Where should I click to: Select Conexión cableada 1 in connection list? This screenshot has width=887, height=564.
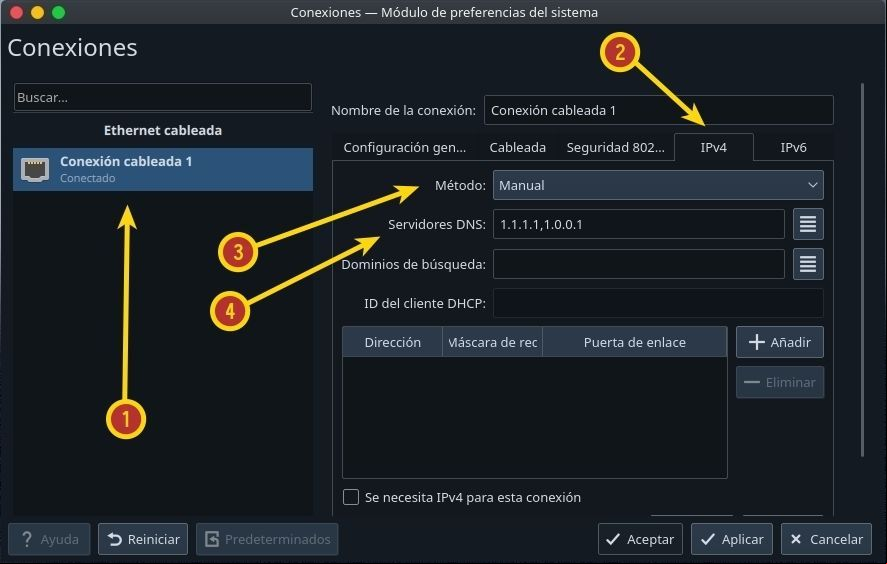click(x=163, y=169)
